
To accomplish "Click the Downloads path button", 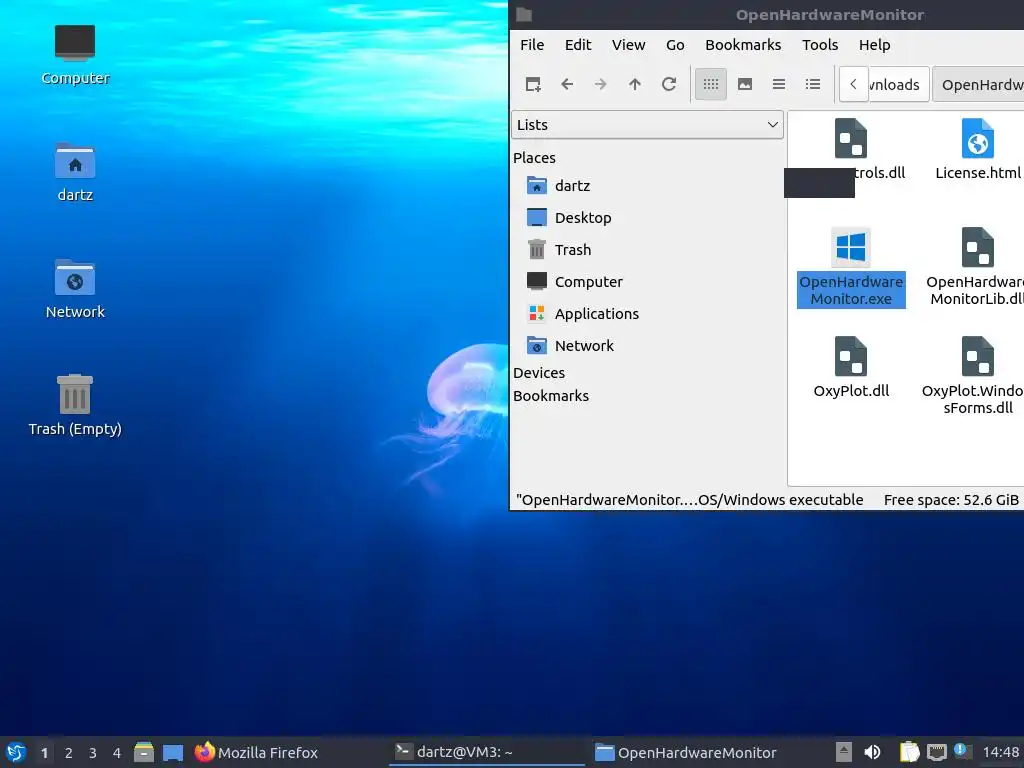I will pos(898,84).
